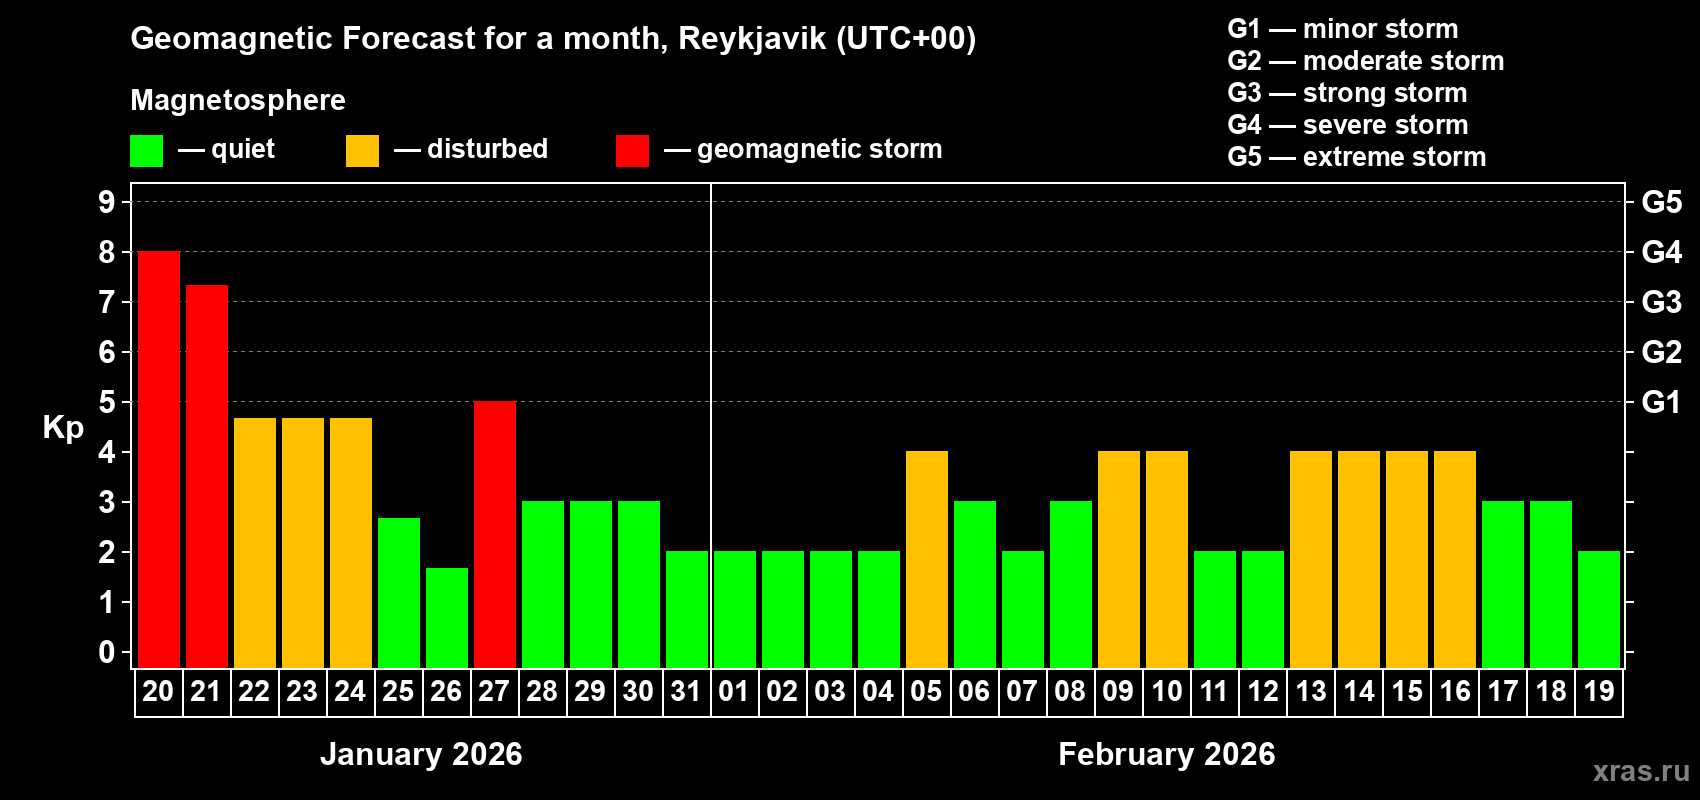Image resolution: width=1700 pixels, height=800 pixels.
Task: Click the Geomagnetic Forecast title
Action: (x=553, y=39)
